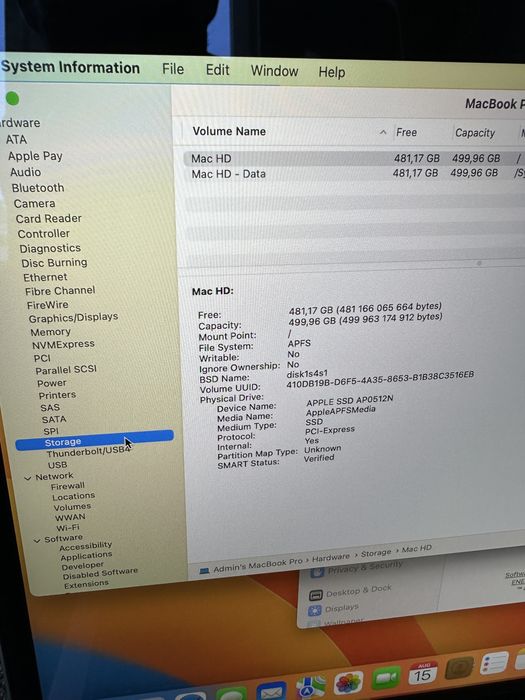Open the Edit menu
525x700 pixels.
pos(217,70)
